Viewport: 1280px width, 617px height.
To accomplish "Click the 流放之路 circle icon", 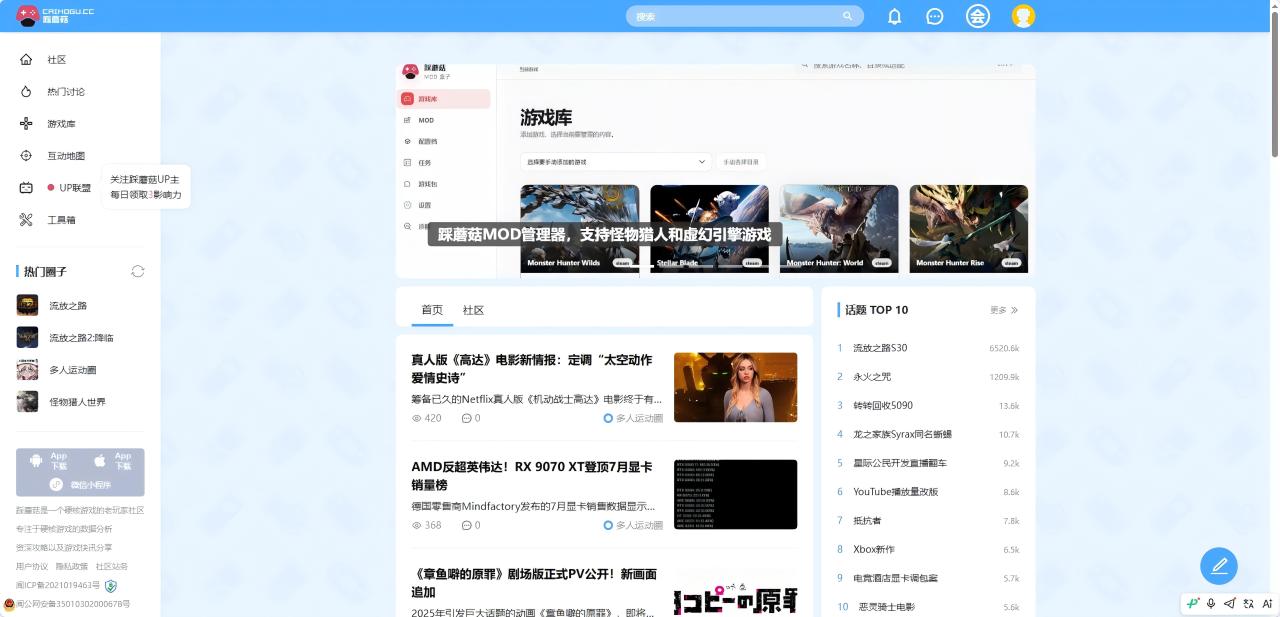I will 27,306.
